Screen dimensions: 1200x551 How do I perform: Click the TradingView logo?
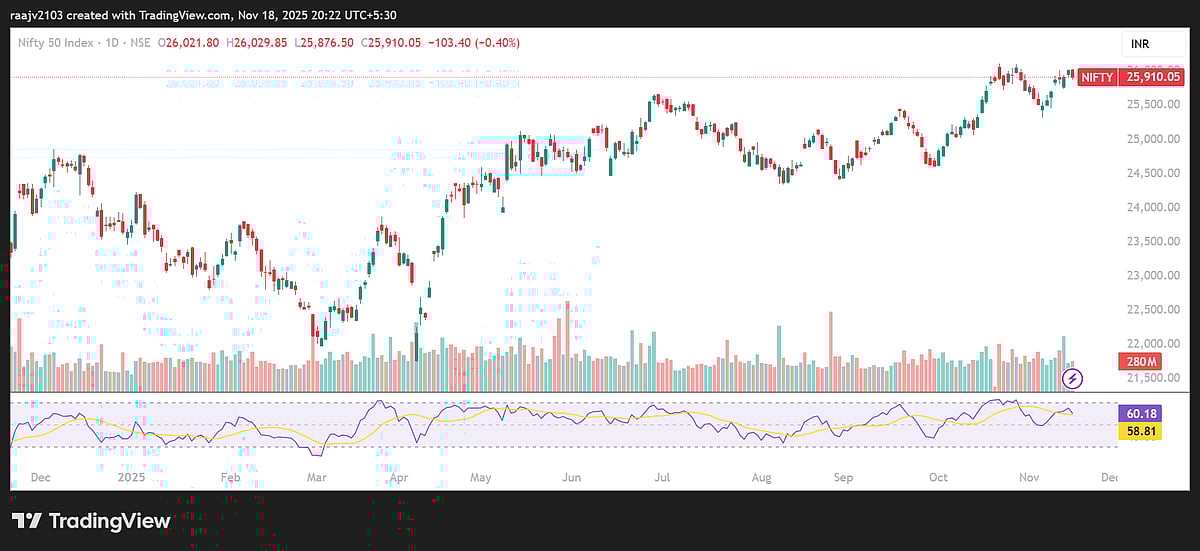click(92, 521)
